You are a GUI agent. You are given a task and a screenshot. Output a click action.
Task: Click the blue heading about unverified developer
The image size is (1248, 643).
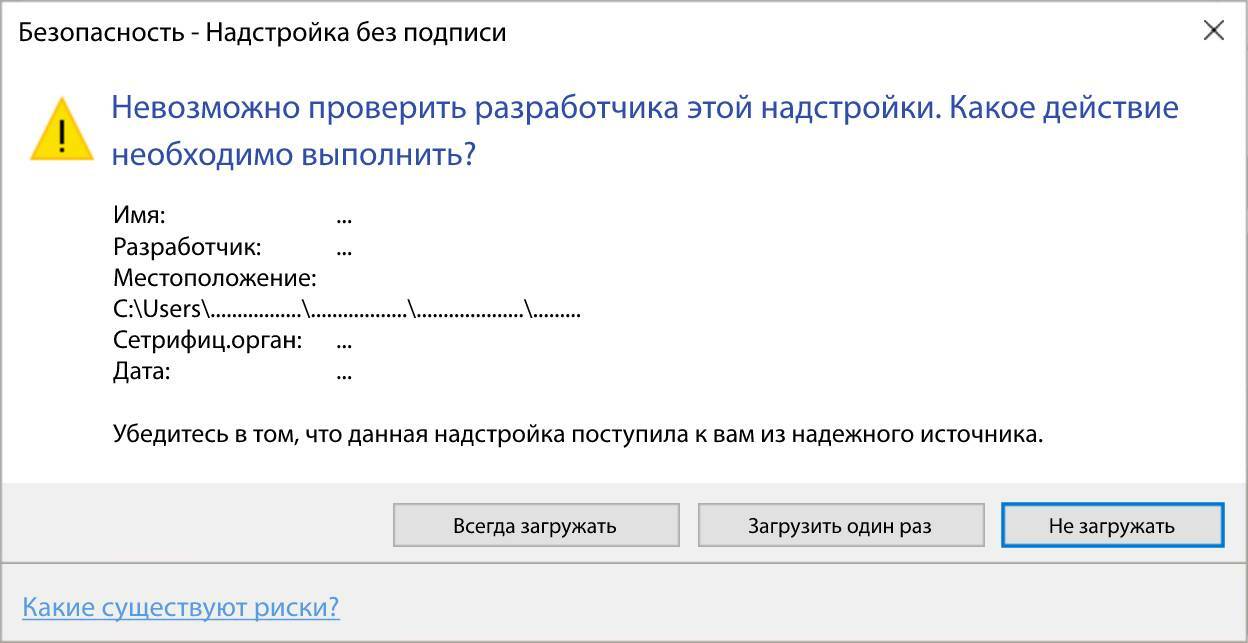644,107
